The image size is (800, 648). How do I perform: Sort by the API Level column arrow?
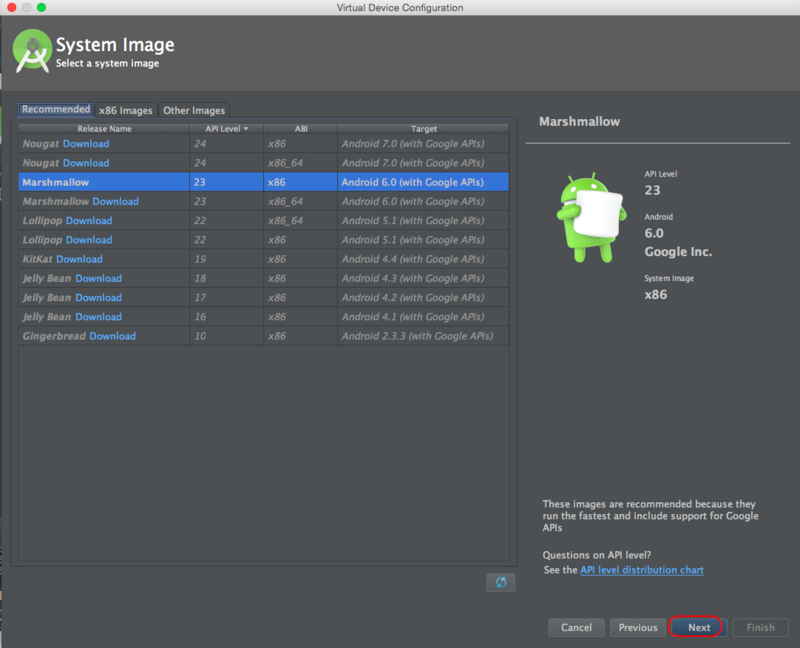point(246,129)
